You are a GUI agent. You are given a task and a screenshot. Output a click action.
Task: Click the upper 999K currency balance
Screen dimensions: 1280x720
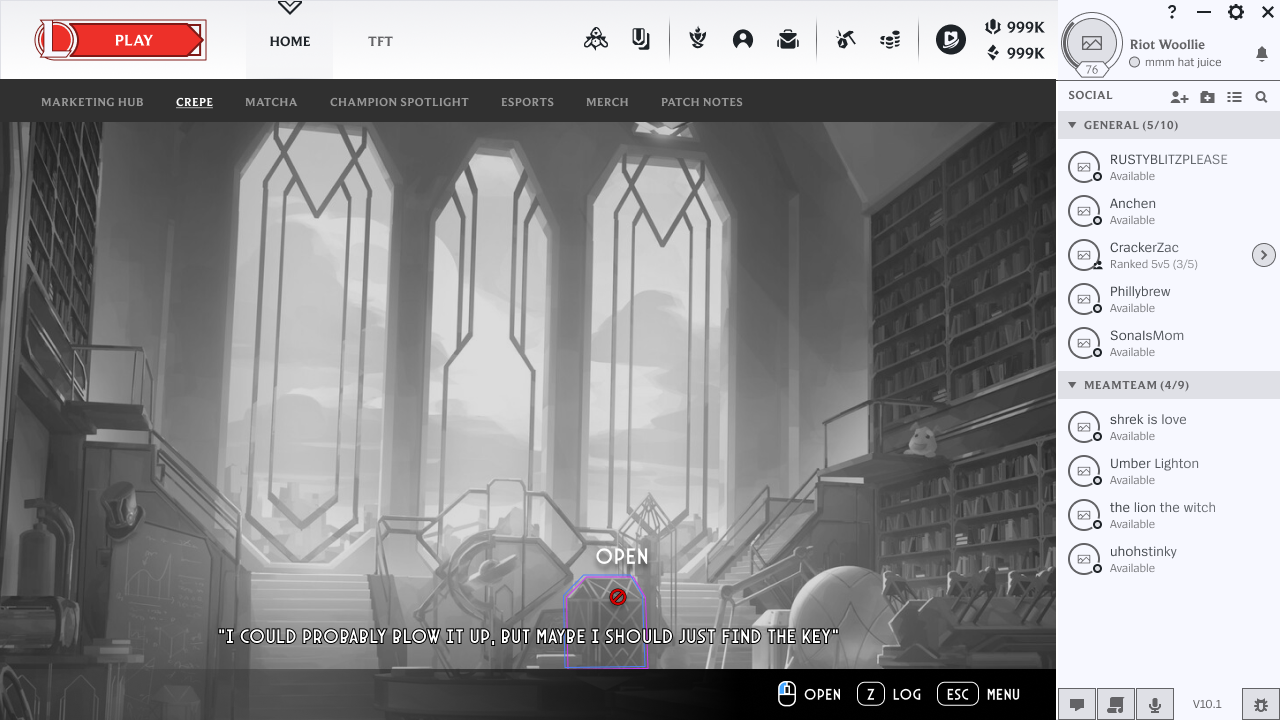coord(1014,27)
